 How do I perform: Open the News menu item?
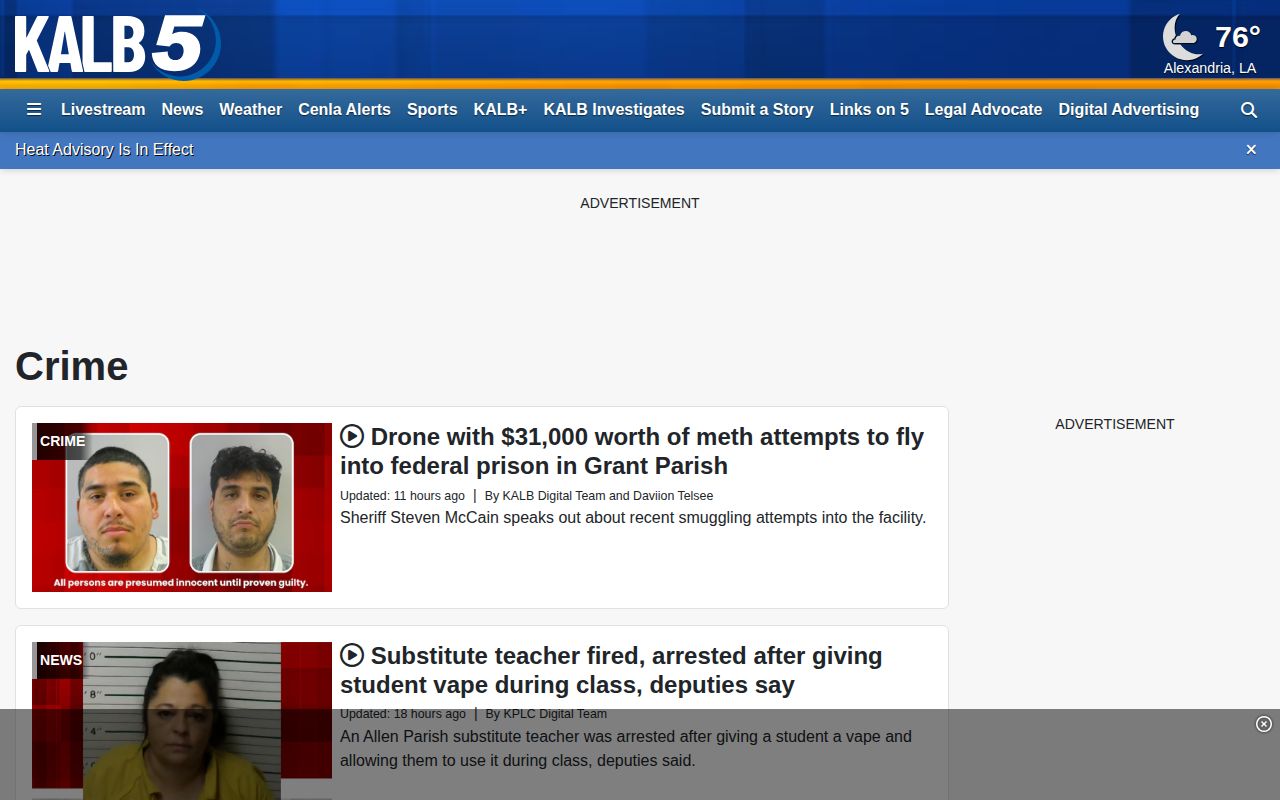coord(182,110)
